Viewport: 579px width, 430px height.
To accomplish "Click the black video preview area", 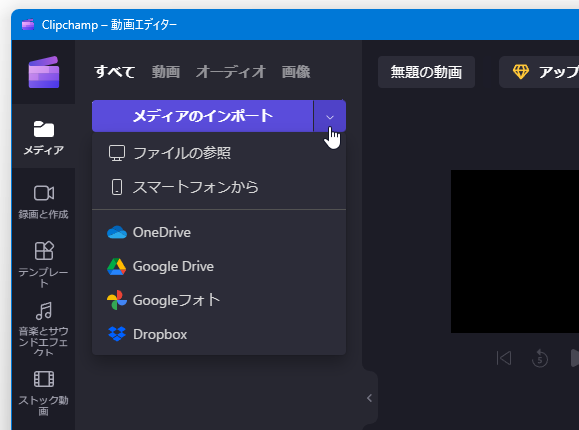I will coord(515,251).
